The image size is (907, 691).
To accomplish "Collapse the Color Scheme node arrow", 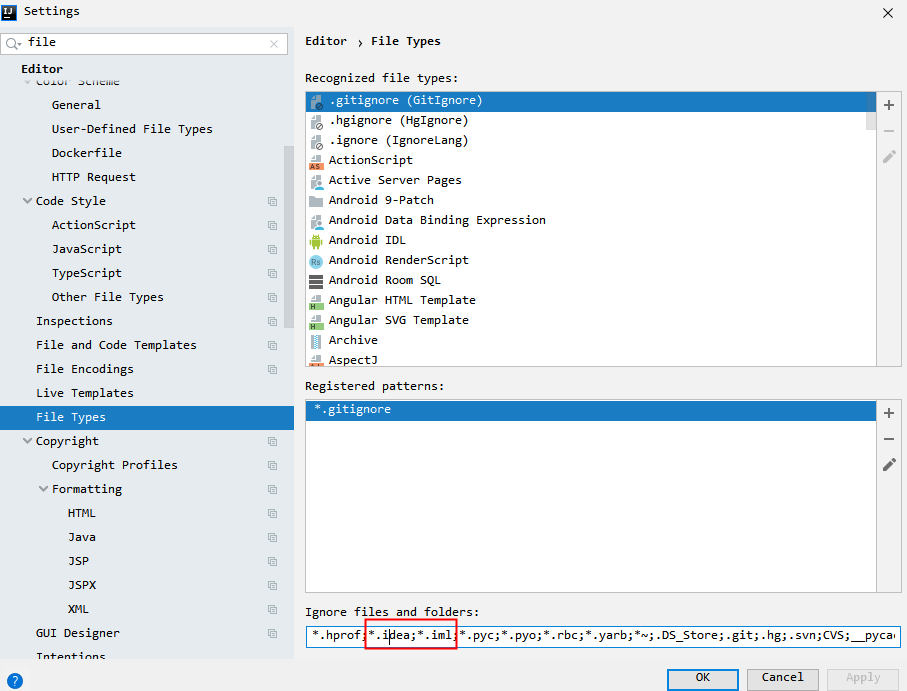I will coord(27,82).
